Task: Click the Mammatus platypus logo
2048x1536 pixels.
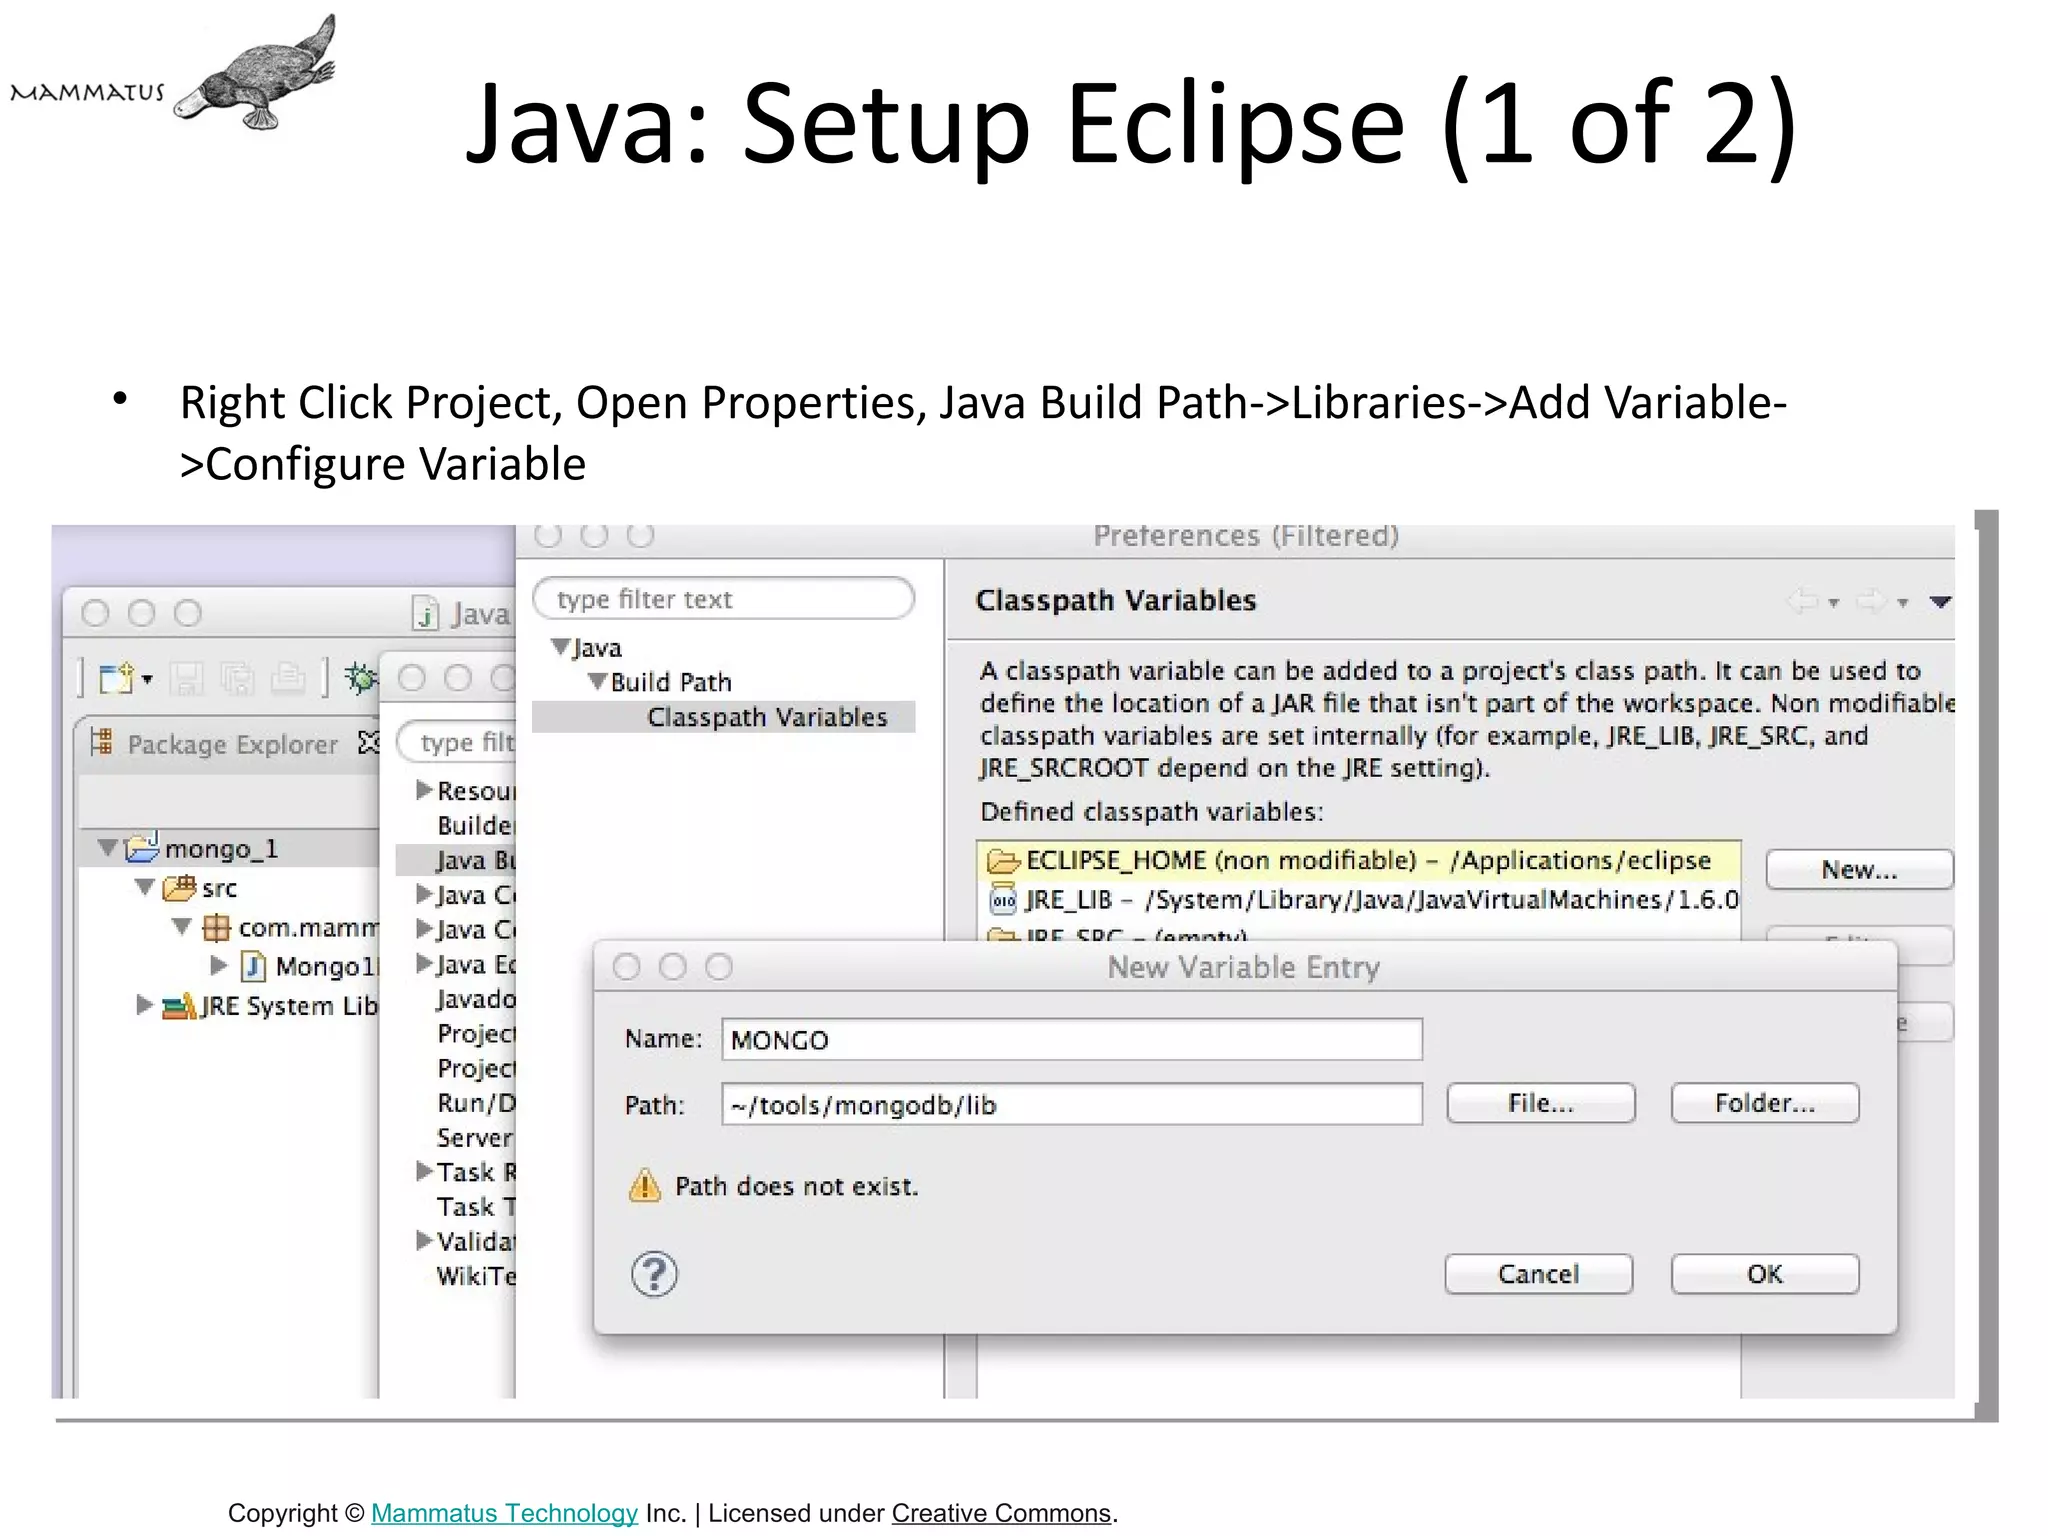Action: pyautogui.click(x=256, y=73)
